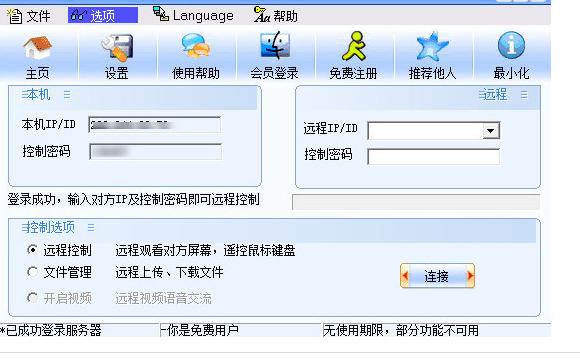The width and height of the screenshot is (580, 363).
Task: Open the 文件 menu
Action: (29, 16)
